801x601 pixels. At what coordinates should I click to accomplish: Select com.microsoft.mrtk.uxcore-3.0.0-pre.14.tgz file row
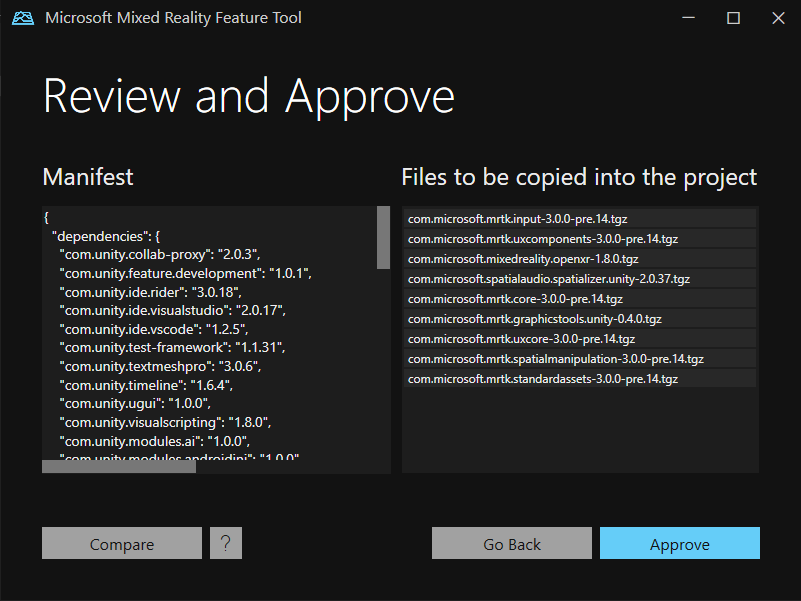pyautogui.click(x=580, y=338)
